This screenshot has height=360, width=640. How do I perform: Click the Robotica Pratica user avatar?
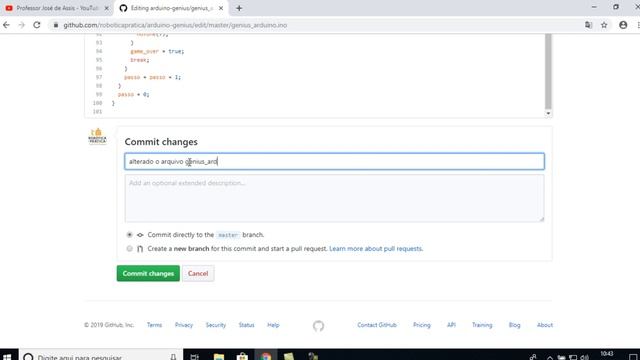98,136
